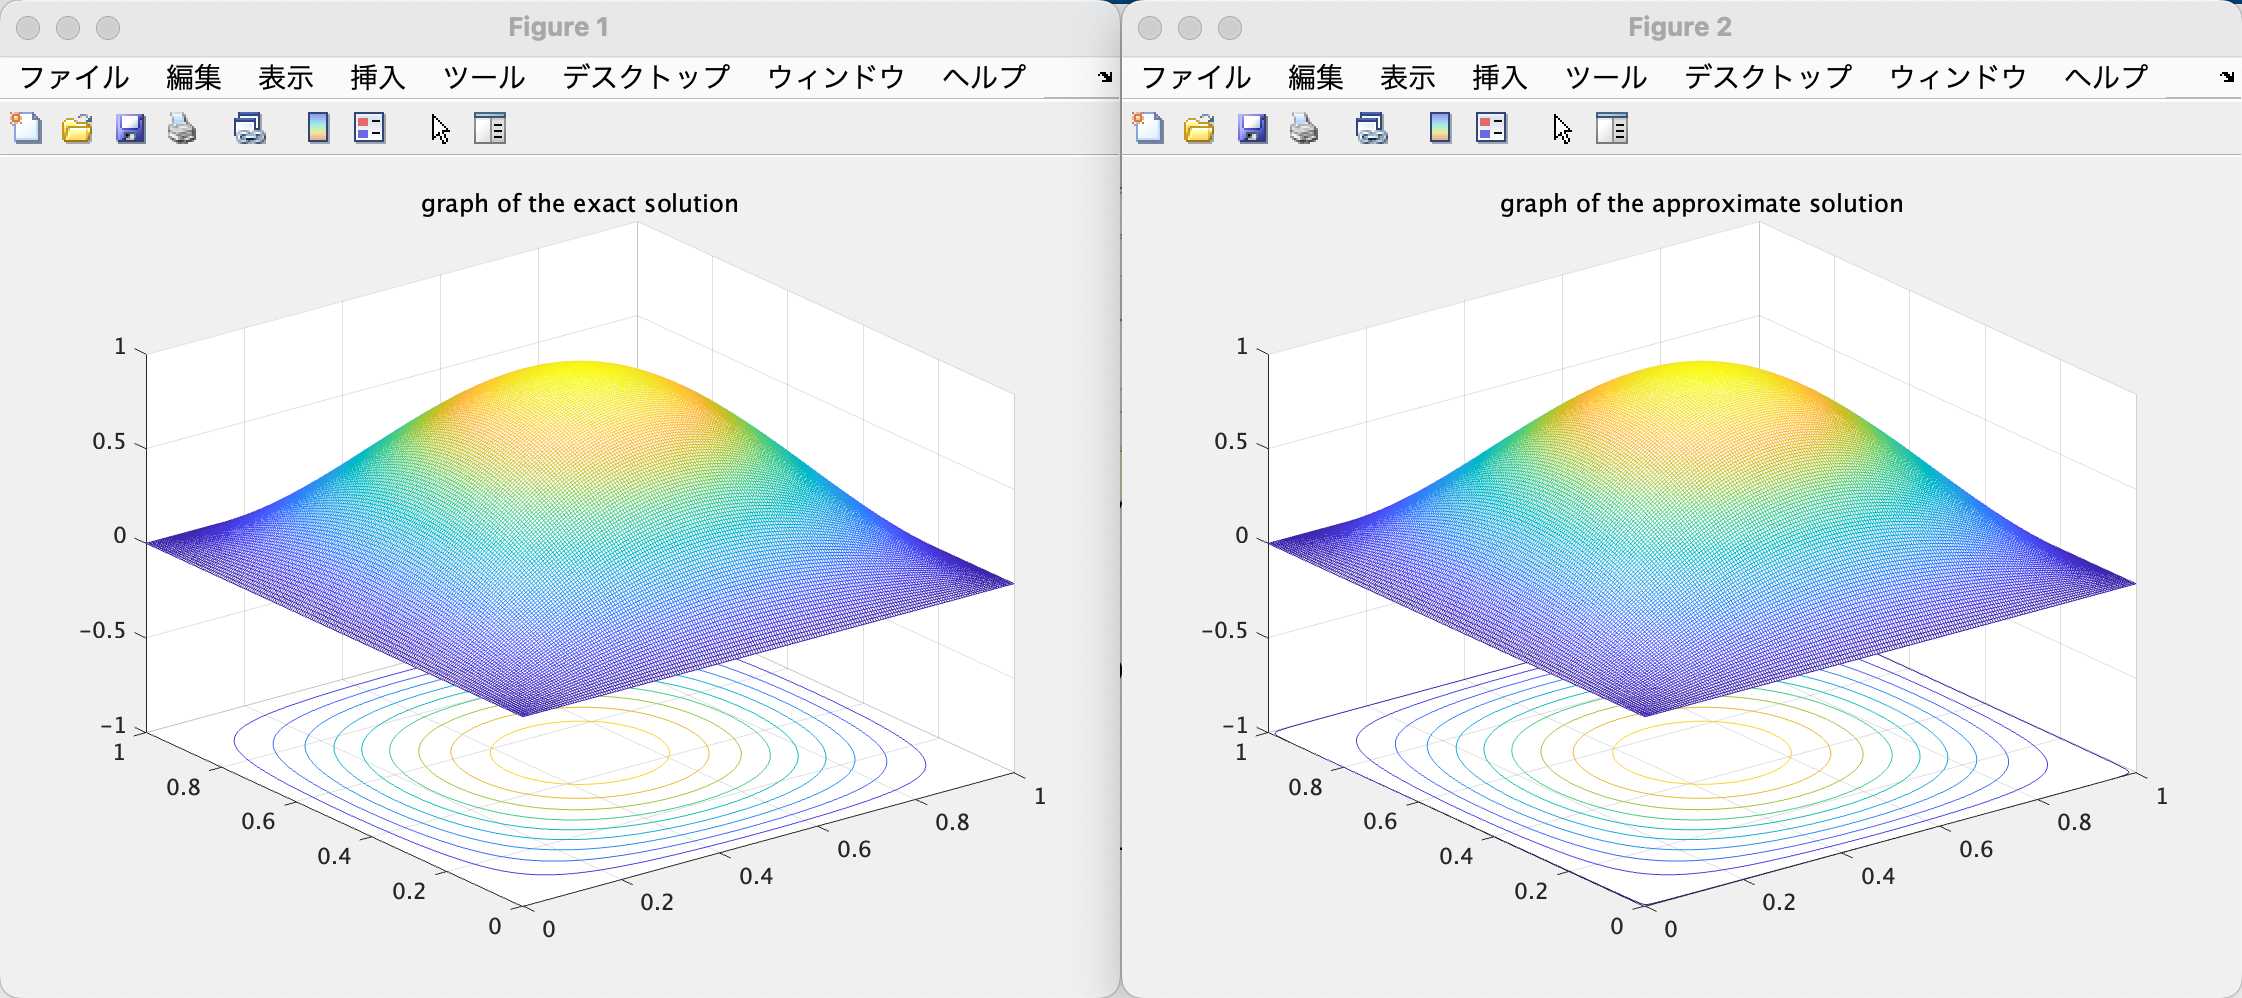Open ウィンドウ menu in Figure 1
This screenshot has width=2242, height=998.
[x=836, y=77]
